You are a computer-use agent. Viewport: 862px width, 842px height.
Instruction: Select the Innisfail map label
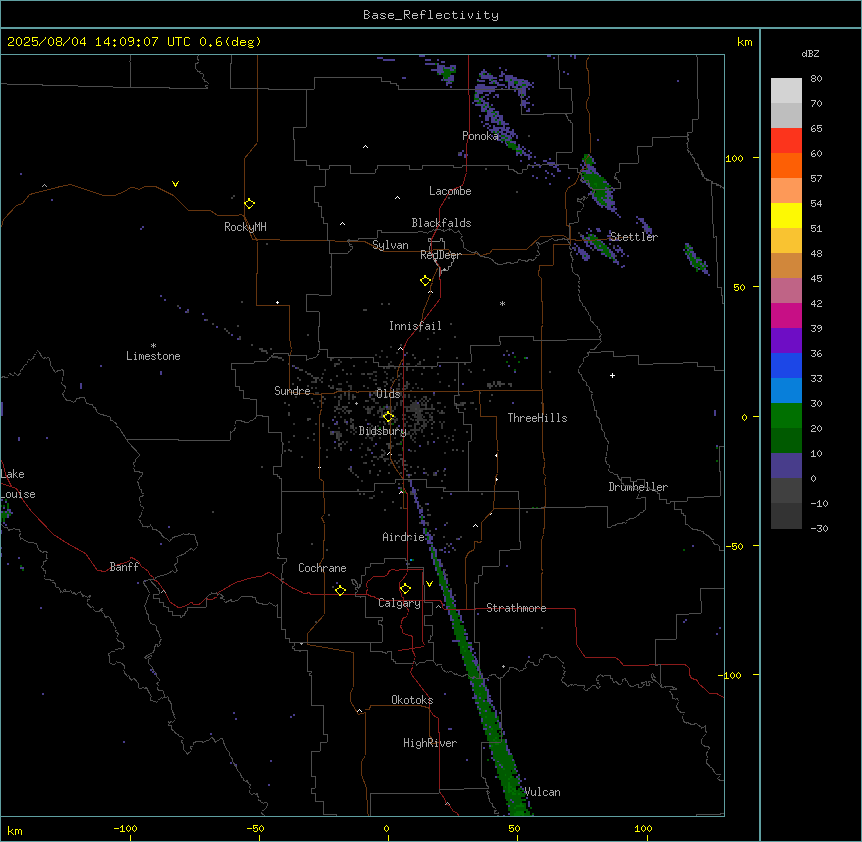(415, 326)
